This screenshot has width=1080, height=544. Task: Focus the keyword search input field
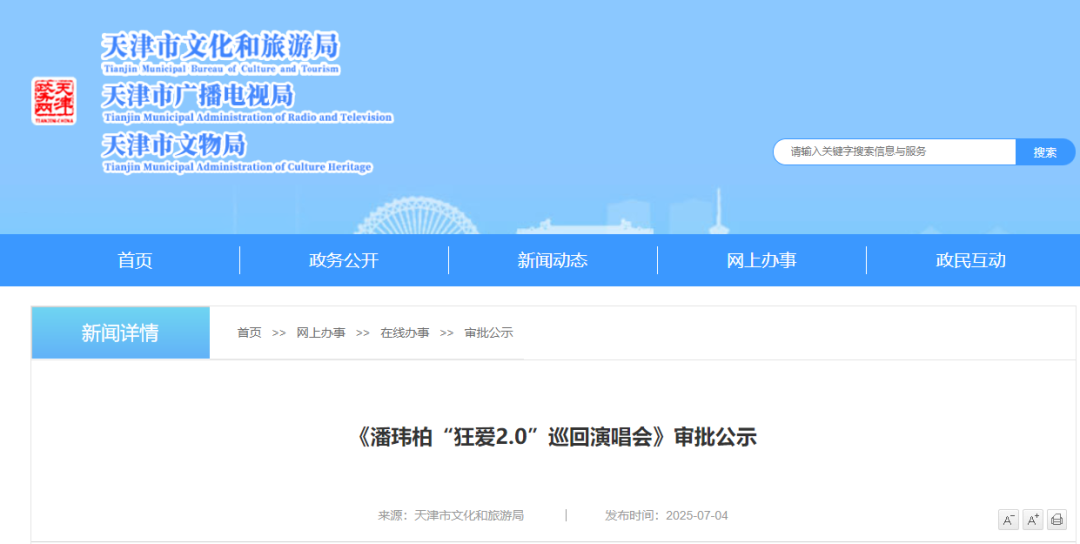pos(894,152)
